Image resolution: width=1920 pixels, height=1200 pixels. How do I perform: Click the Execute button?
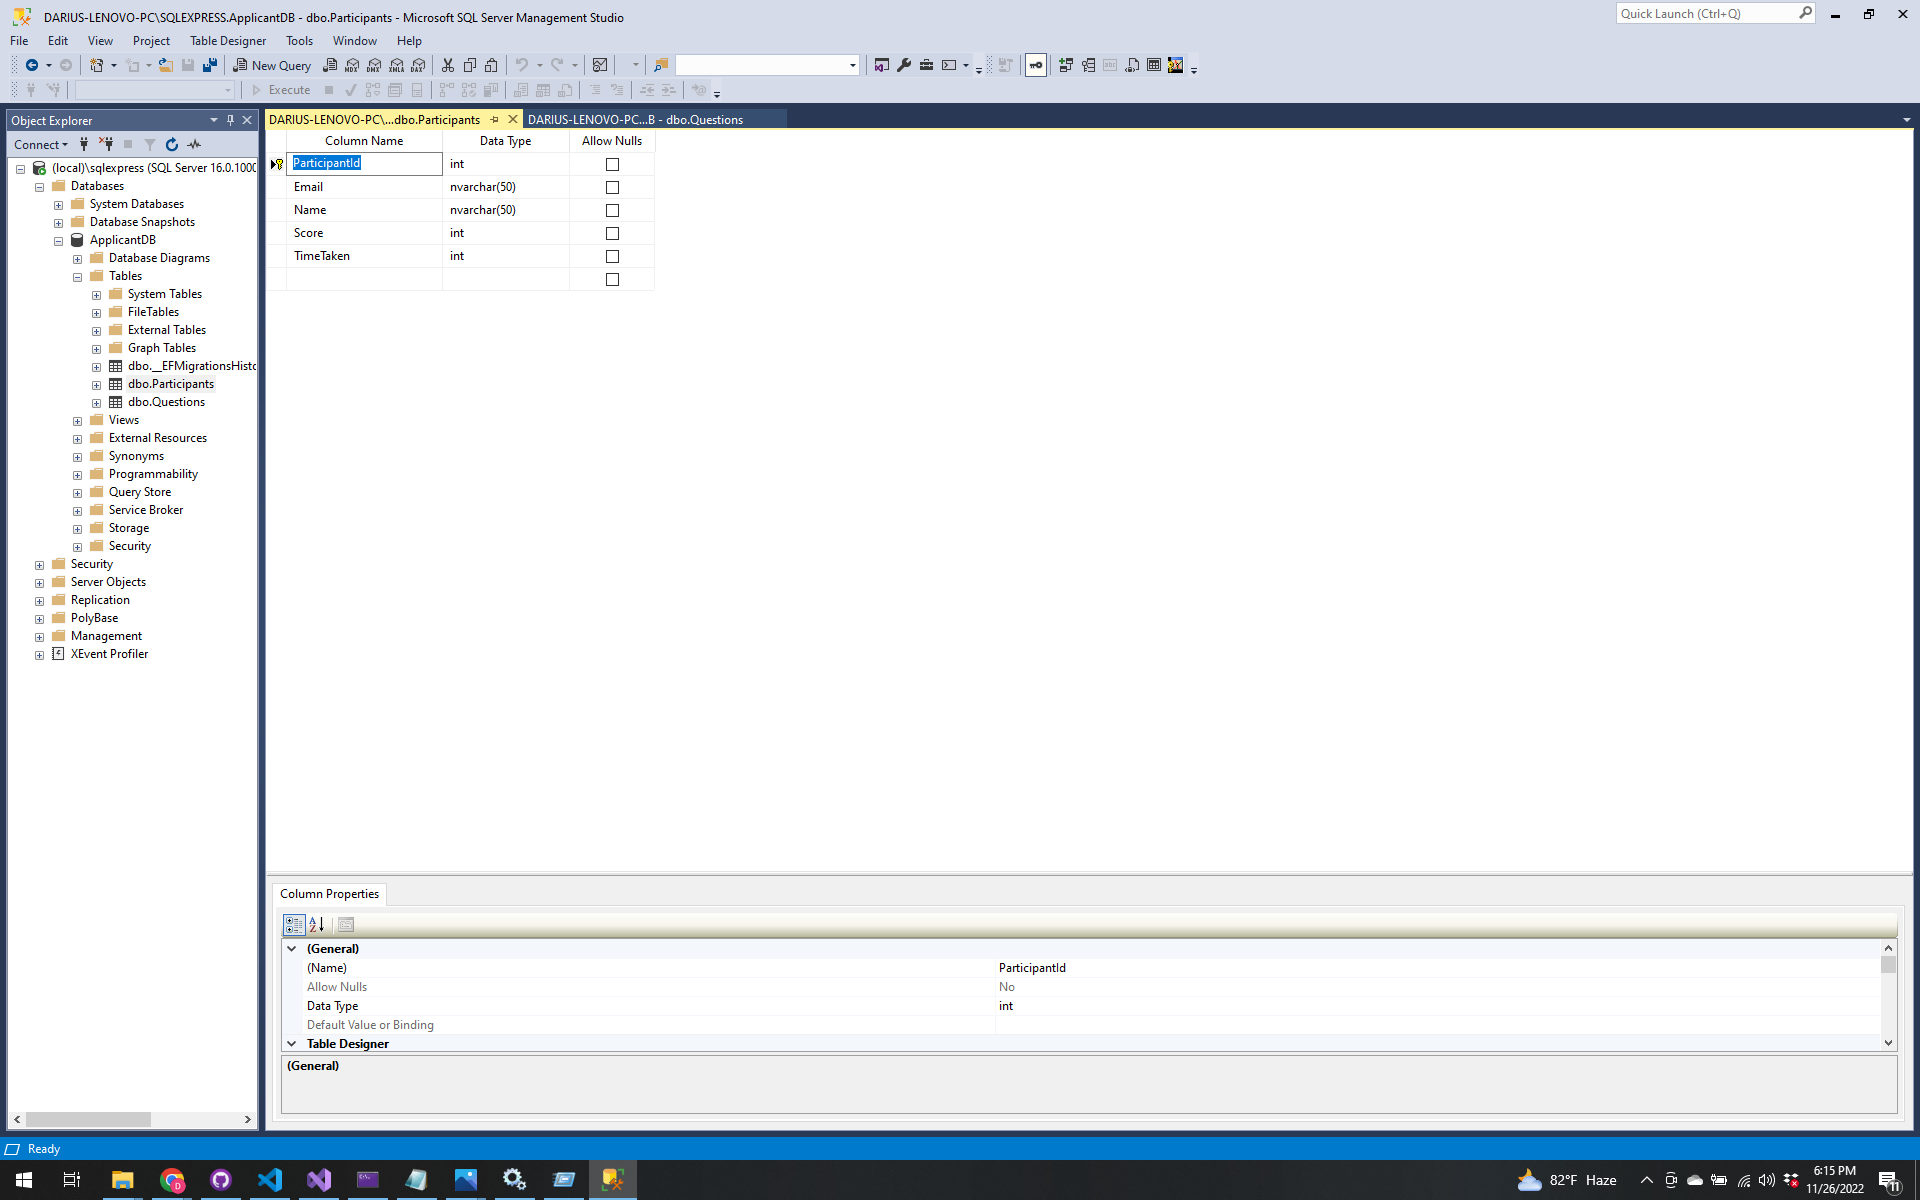285,89
